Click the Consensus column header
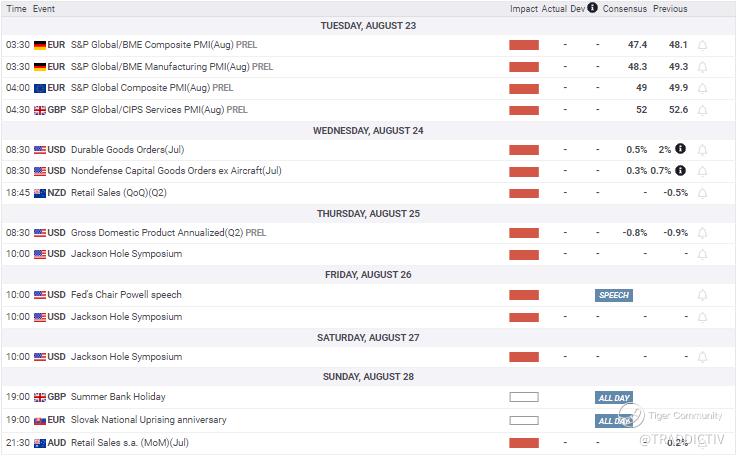The image size is (737, 456). pos(626,9)
